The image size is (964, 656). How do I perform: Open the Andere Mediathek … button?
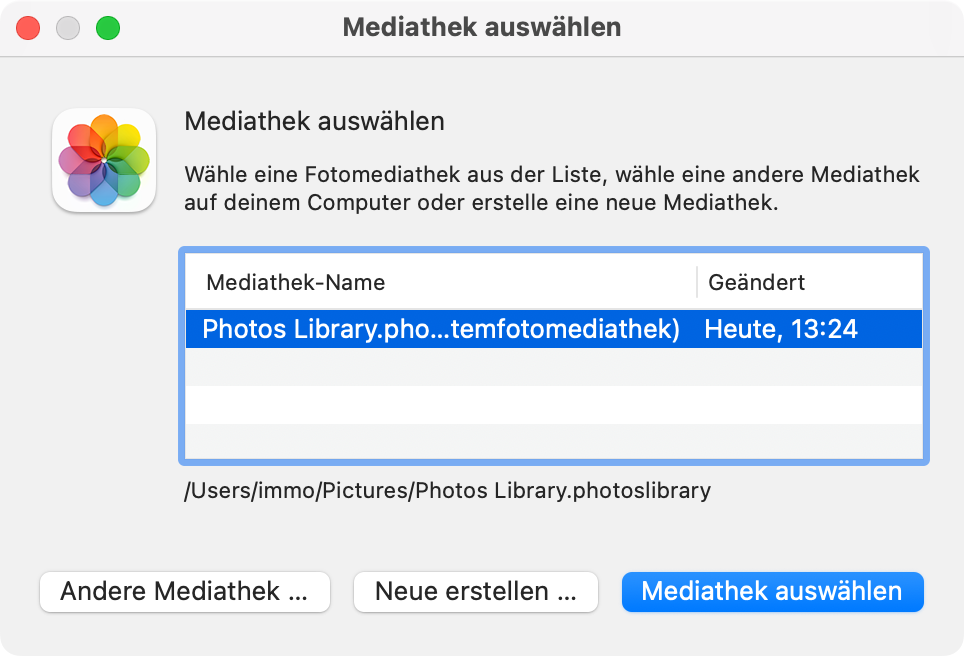click(185, 591)
